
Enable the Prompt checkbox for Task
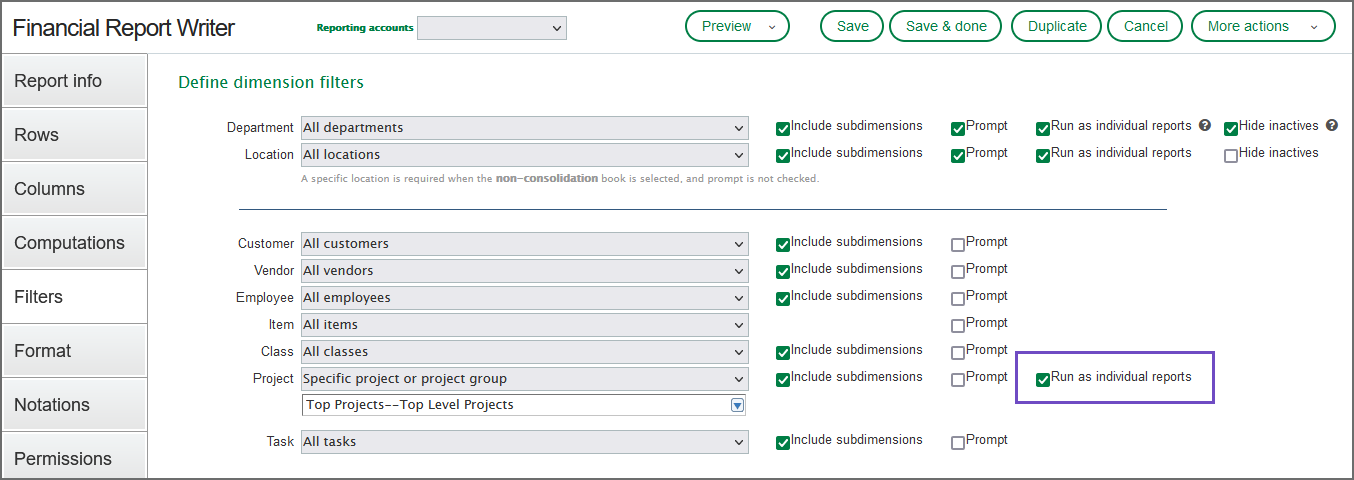(958, 442)
